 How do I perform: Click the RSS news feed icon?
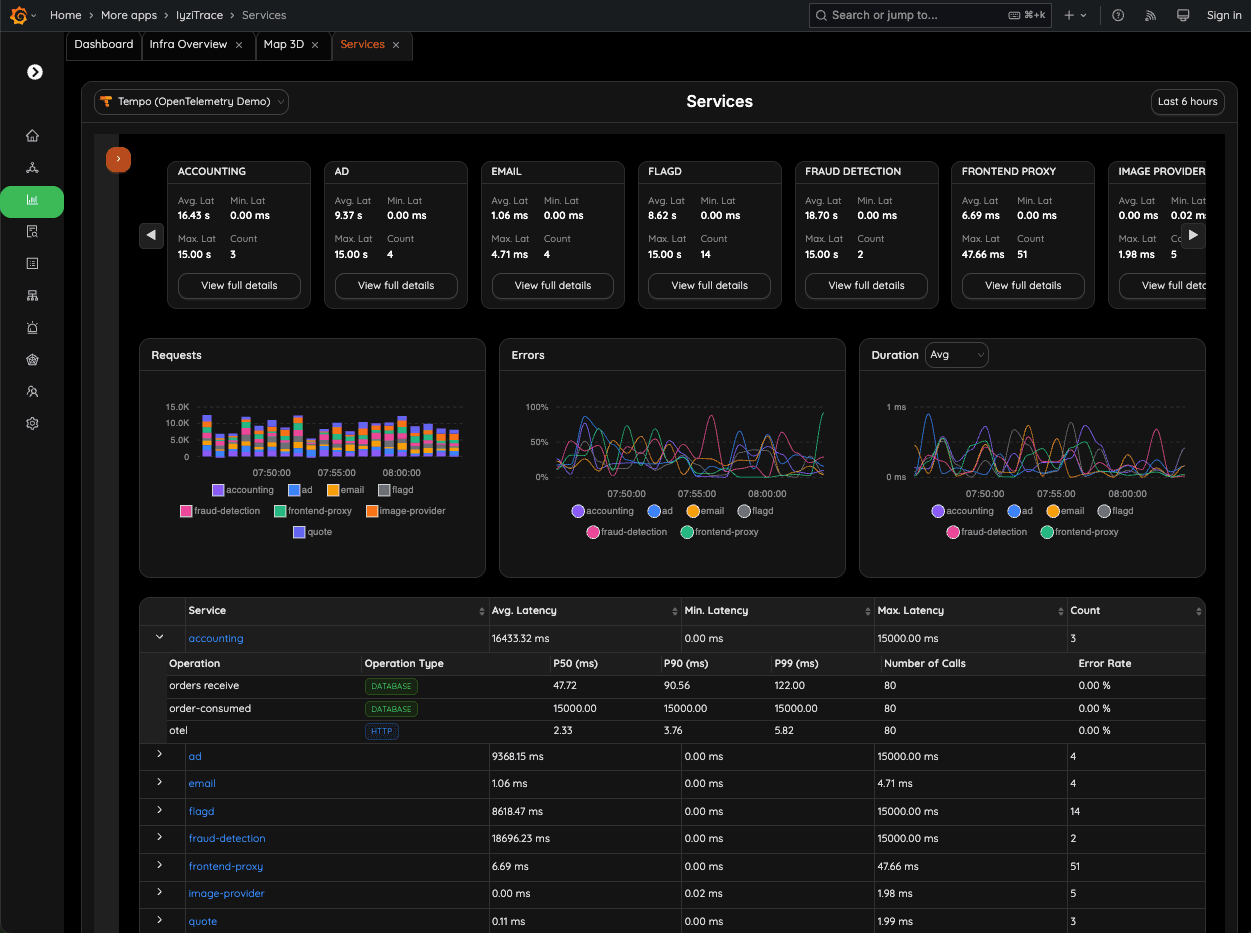1150,15
